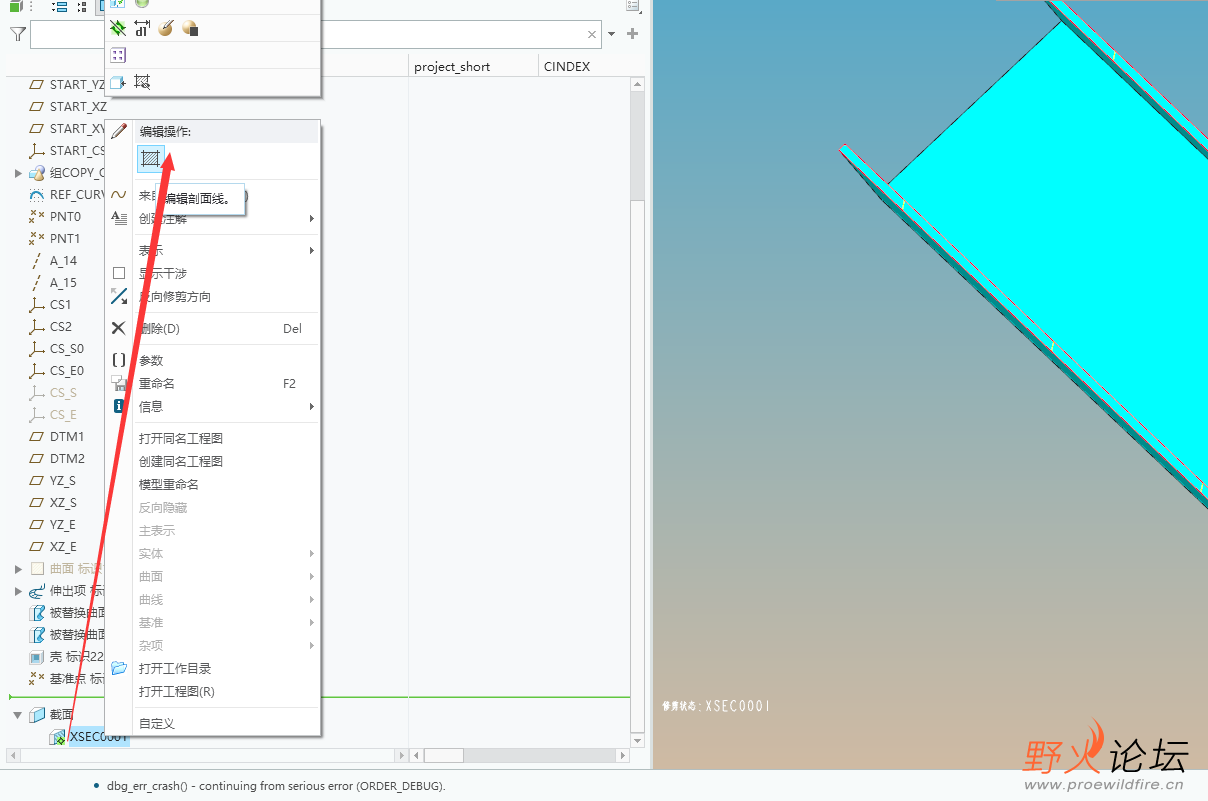Screen dimensions: 1208x801
Task: Click the project_short column header
Action: point(452,66)
